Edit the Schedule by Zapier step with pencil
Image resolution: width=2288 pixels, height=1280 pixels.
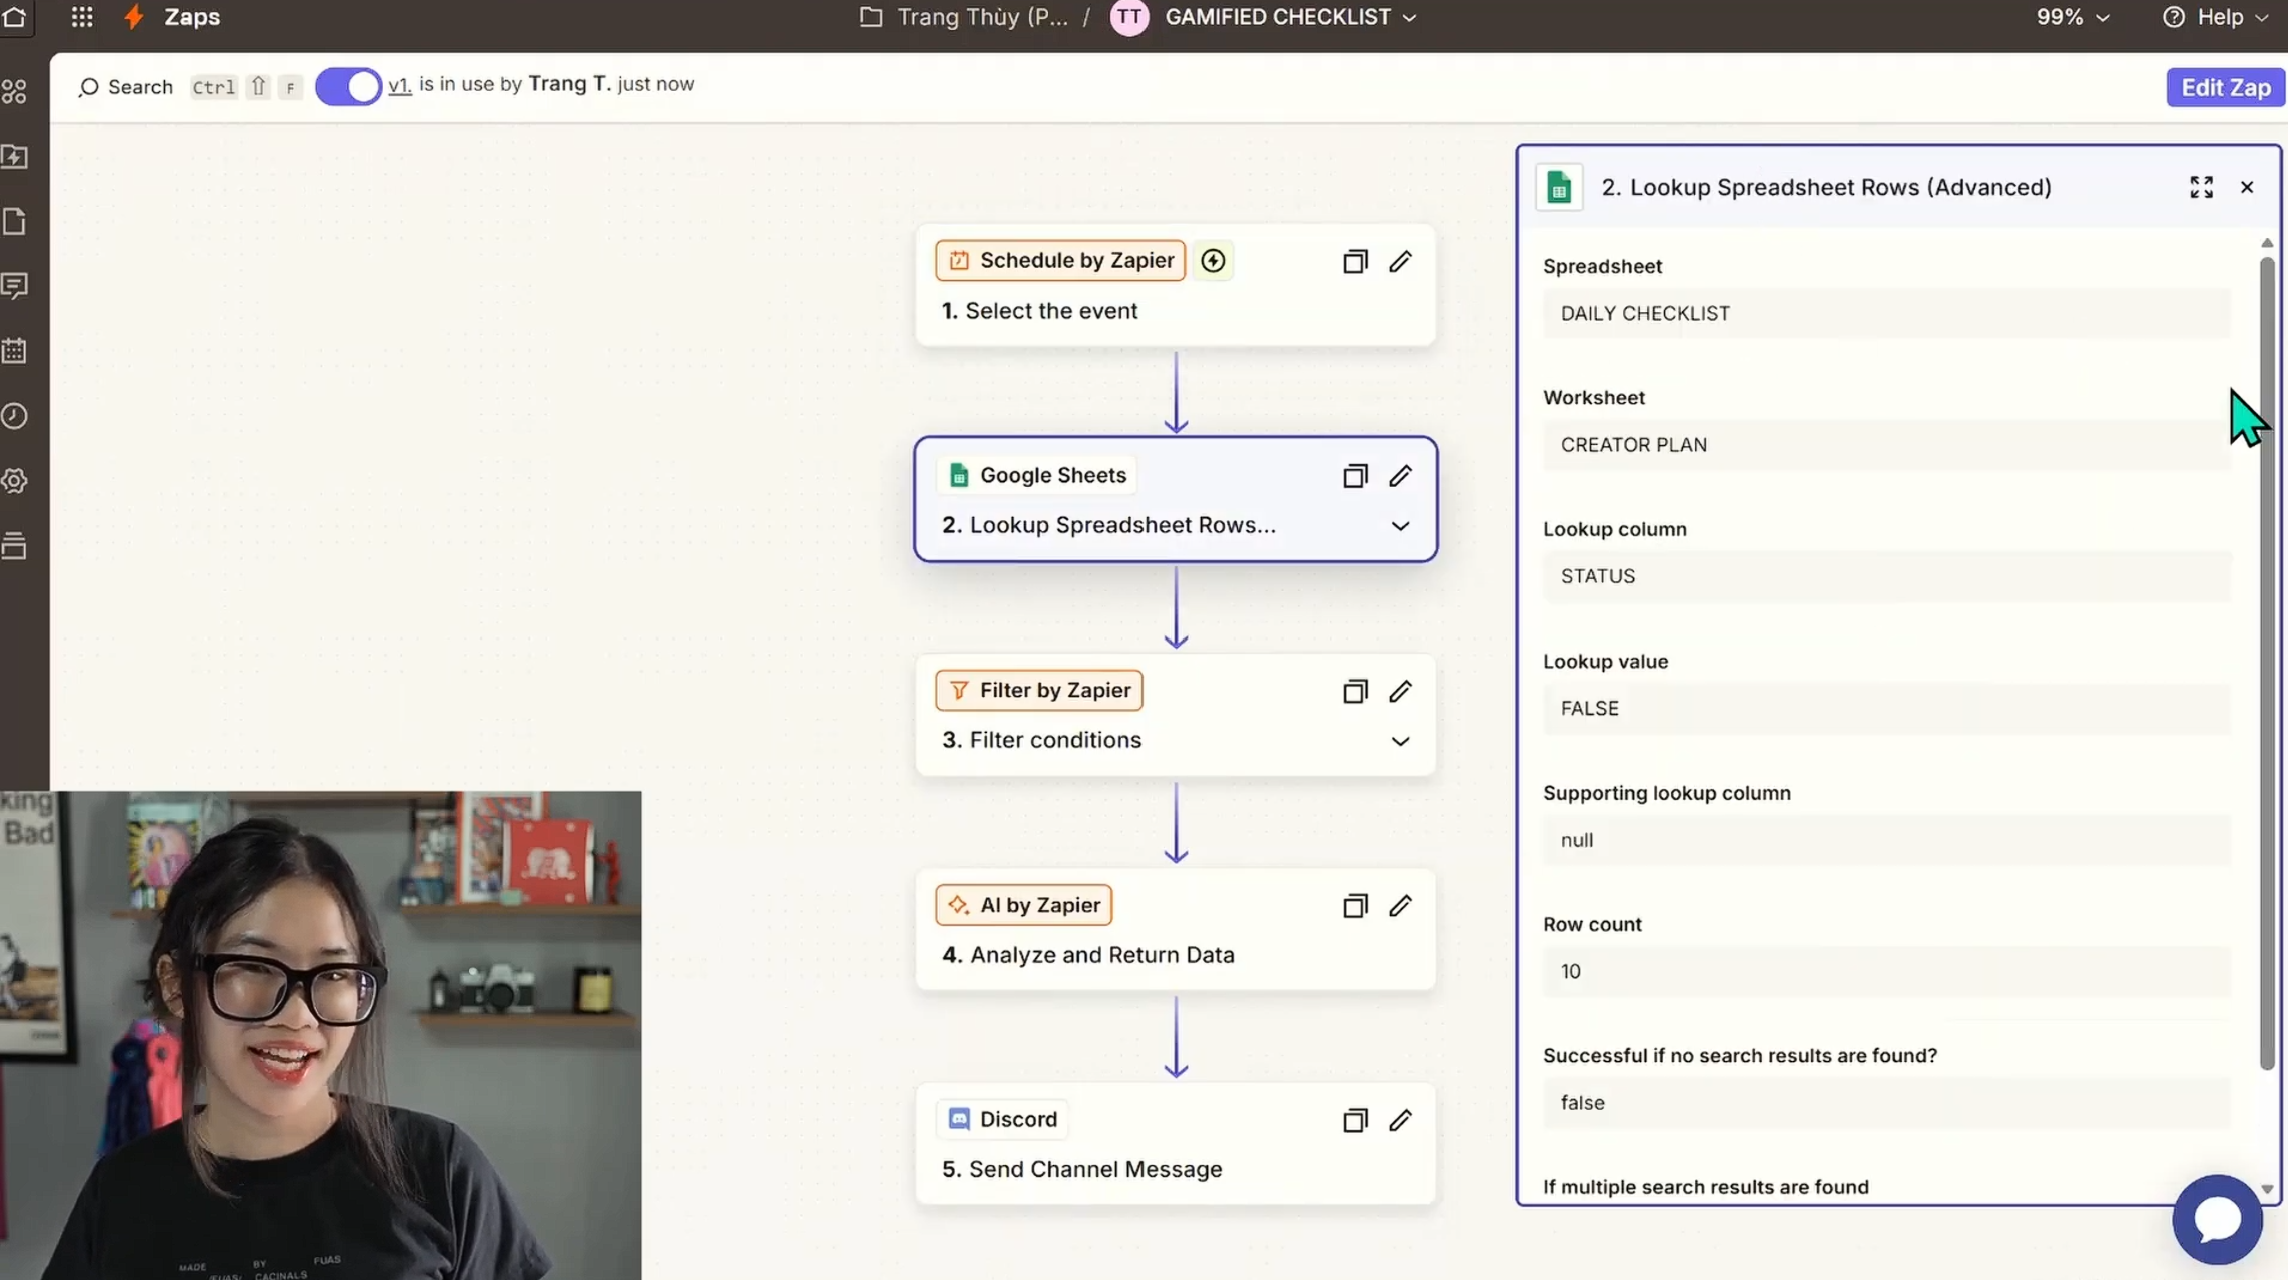point(1400,261)
